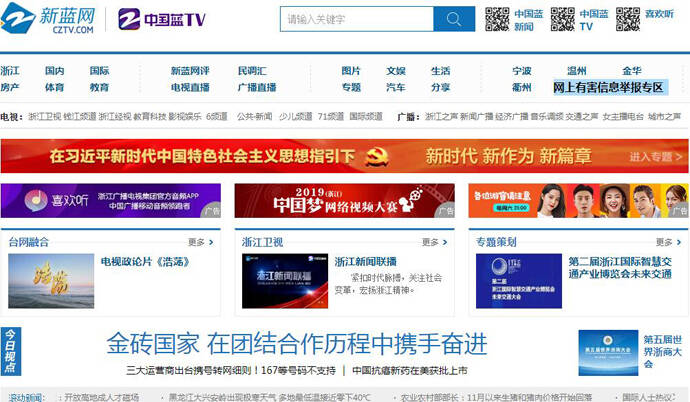Open the 生活 section

coord(440,71)
